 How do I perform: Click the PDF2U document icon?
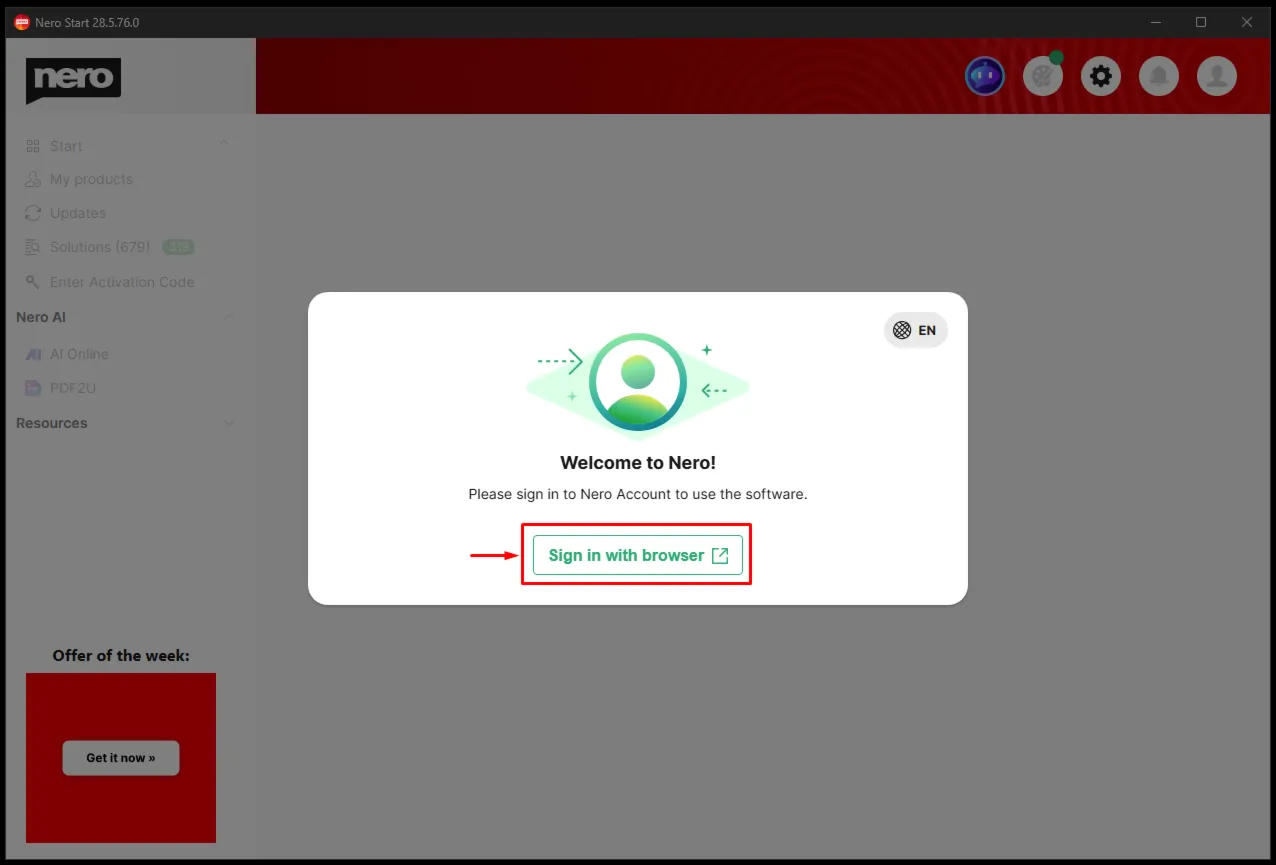click(x=33, y=388)
